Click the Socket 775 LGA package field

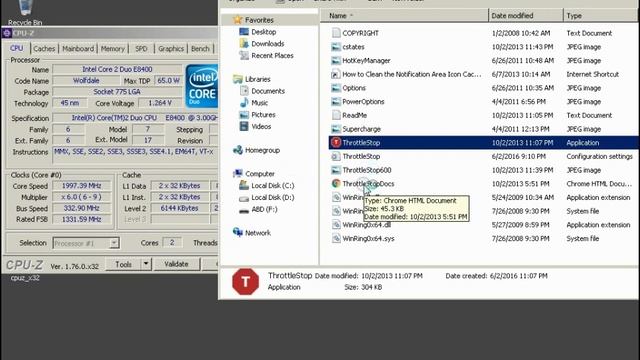coord(117,92)
